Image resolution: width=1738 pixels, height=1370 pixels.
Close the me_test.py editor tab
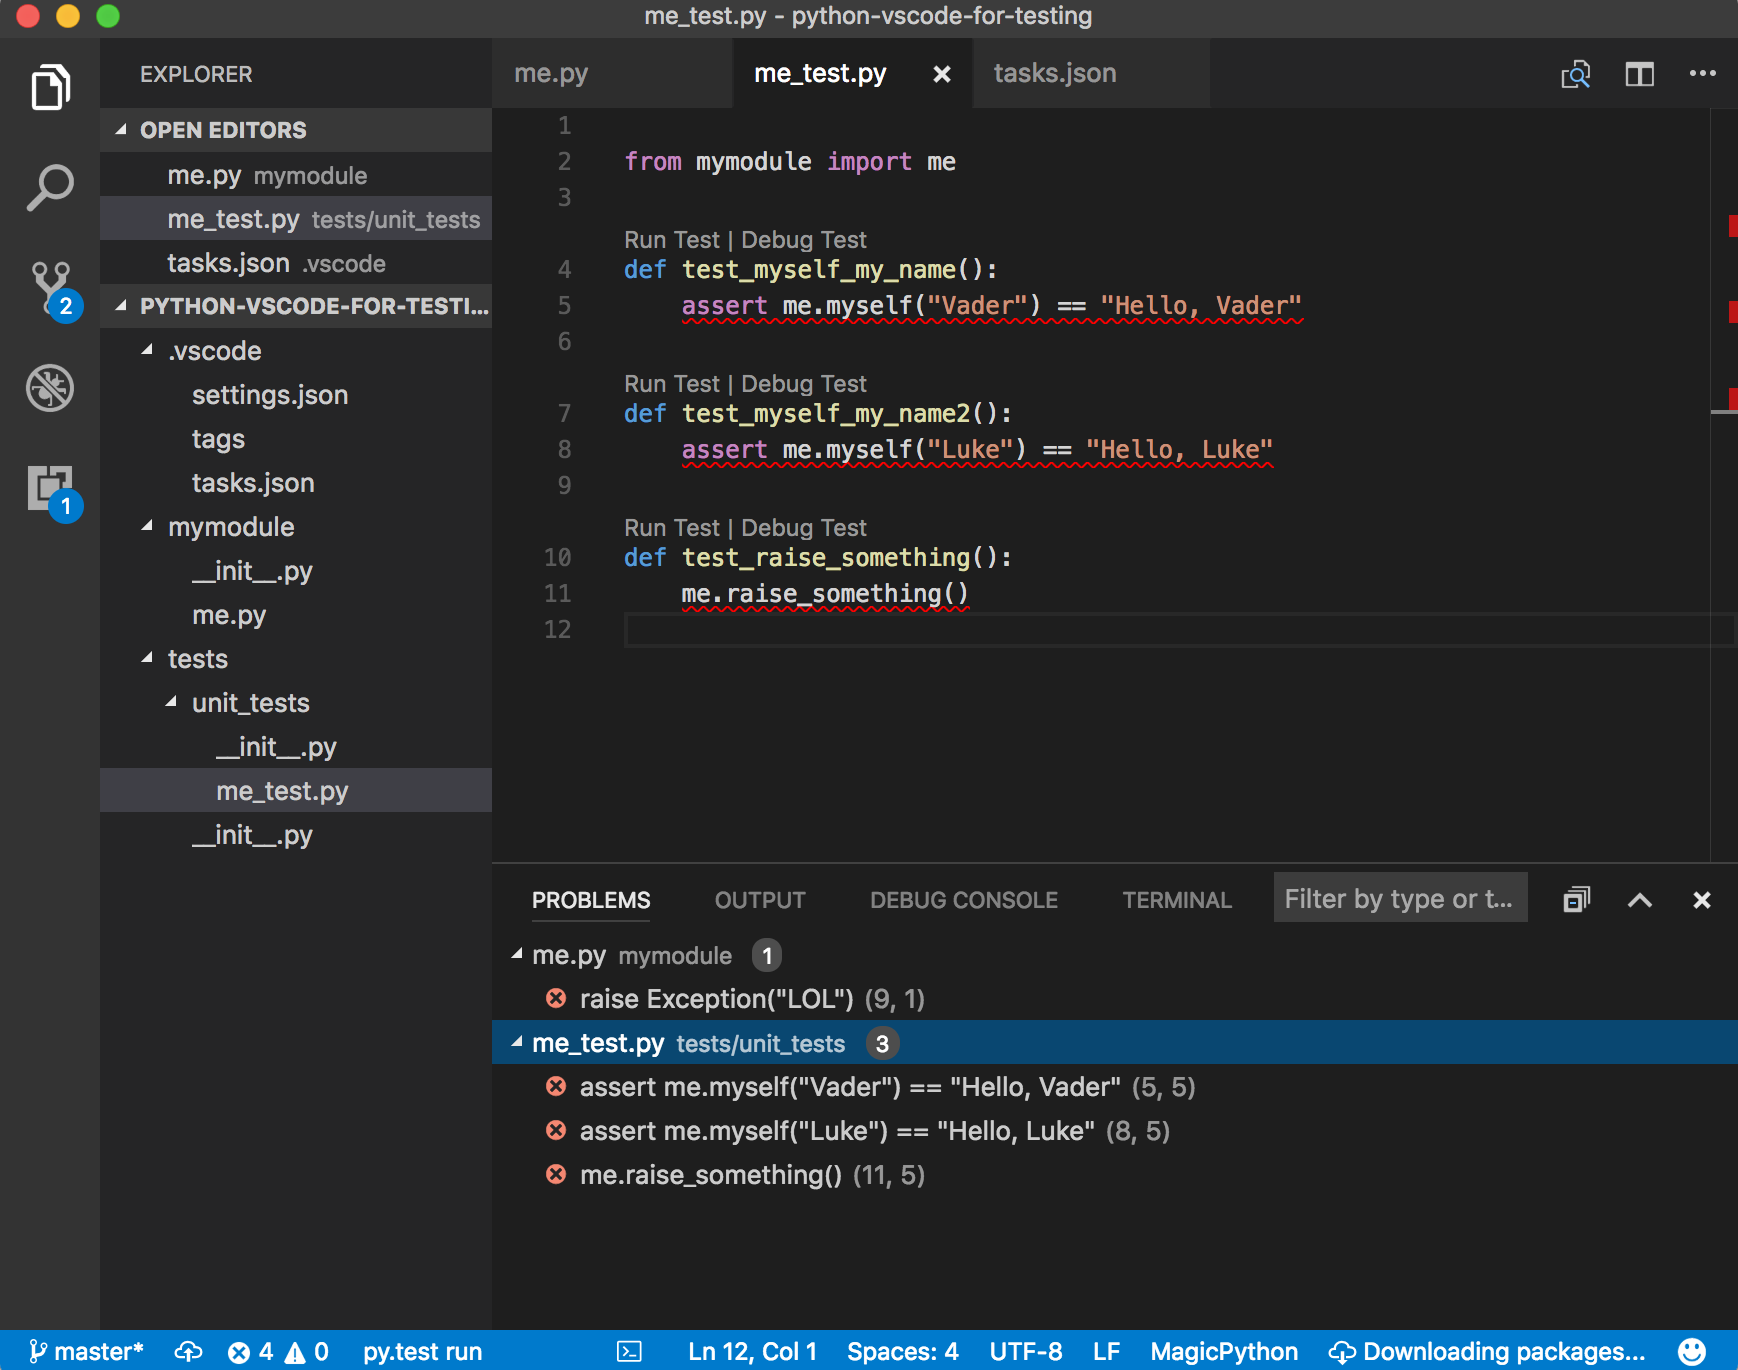pyautogui.click(x=941, y=74)
